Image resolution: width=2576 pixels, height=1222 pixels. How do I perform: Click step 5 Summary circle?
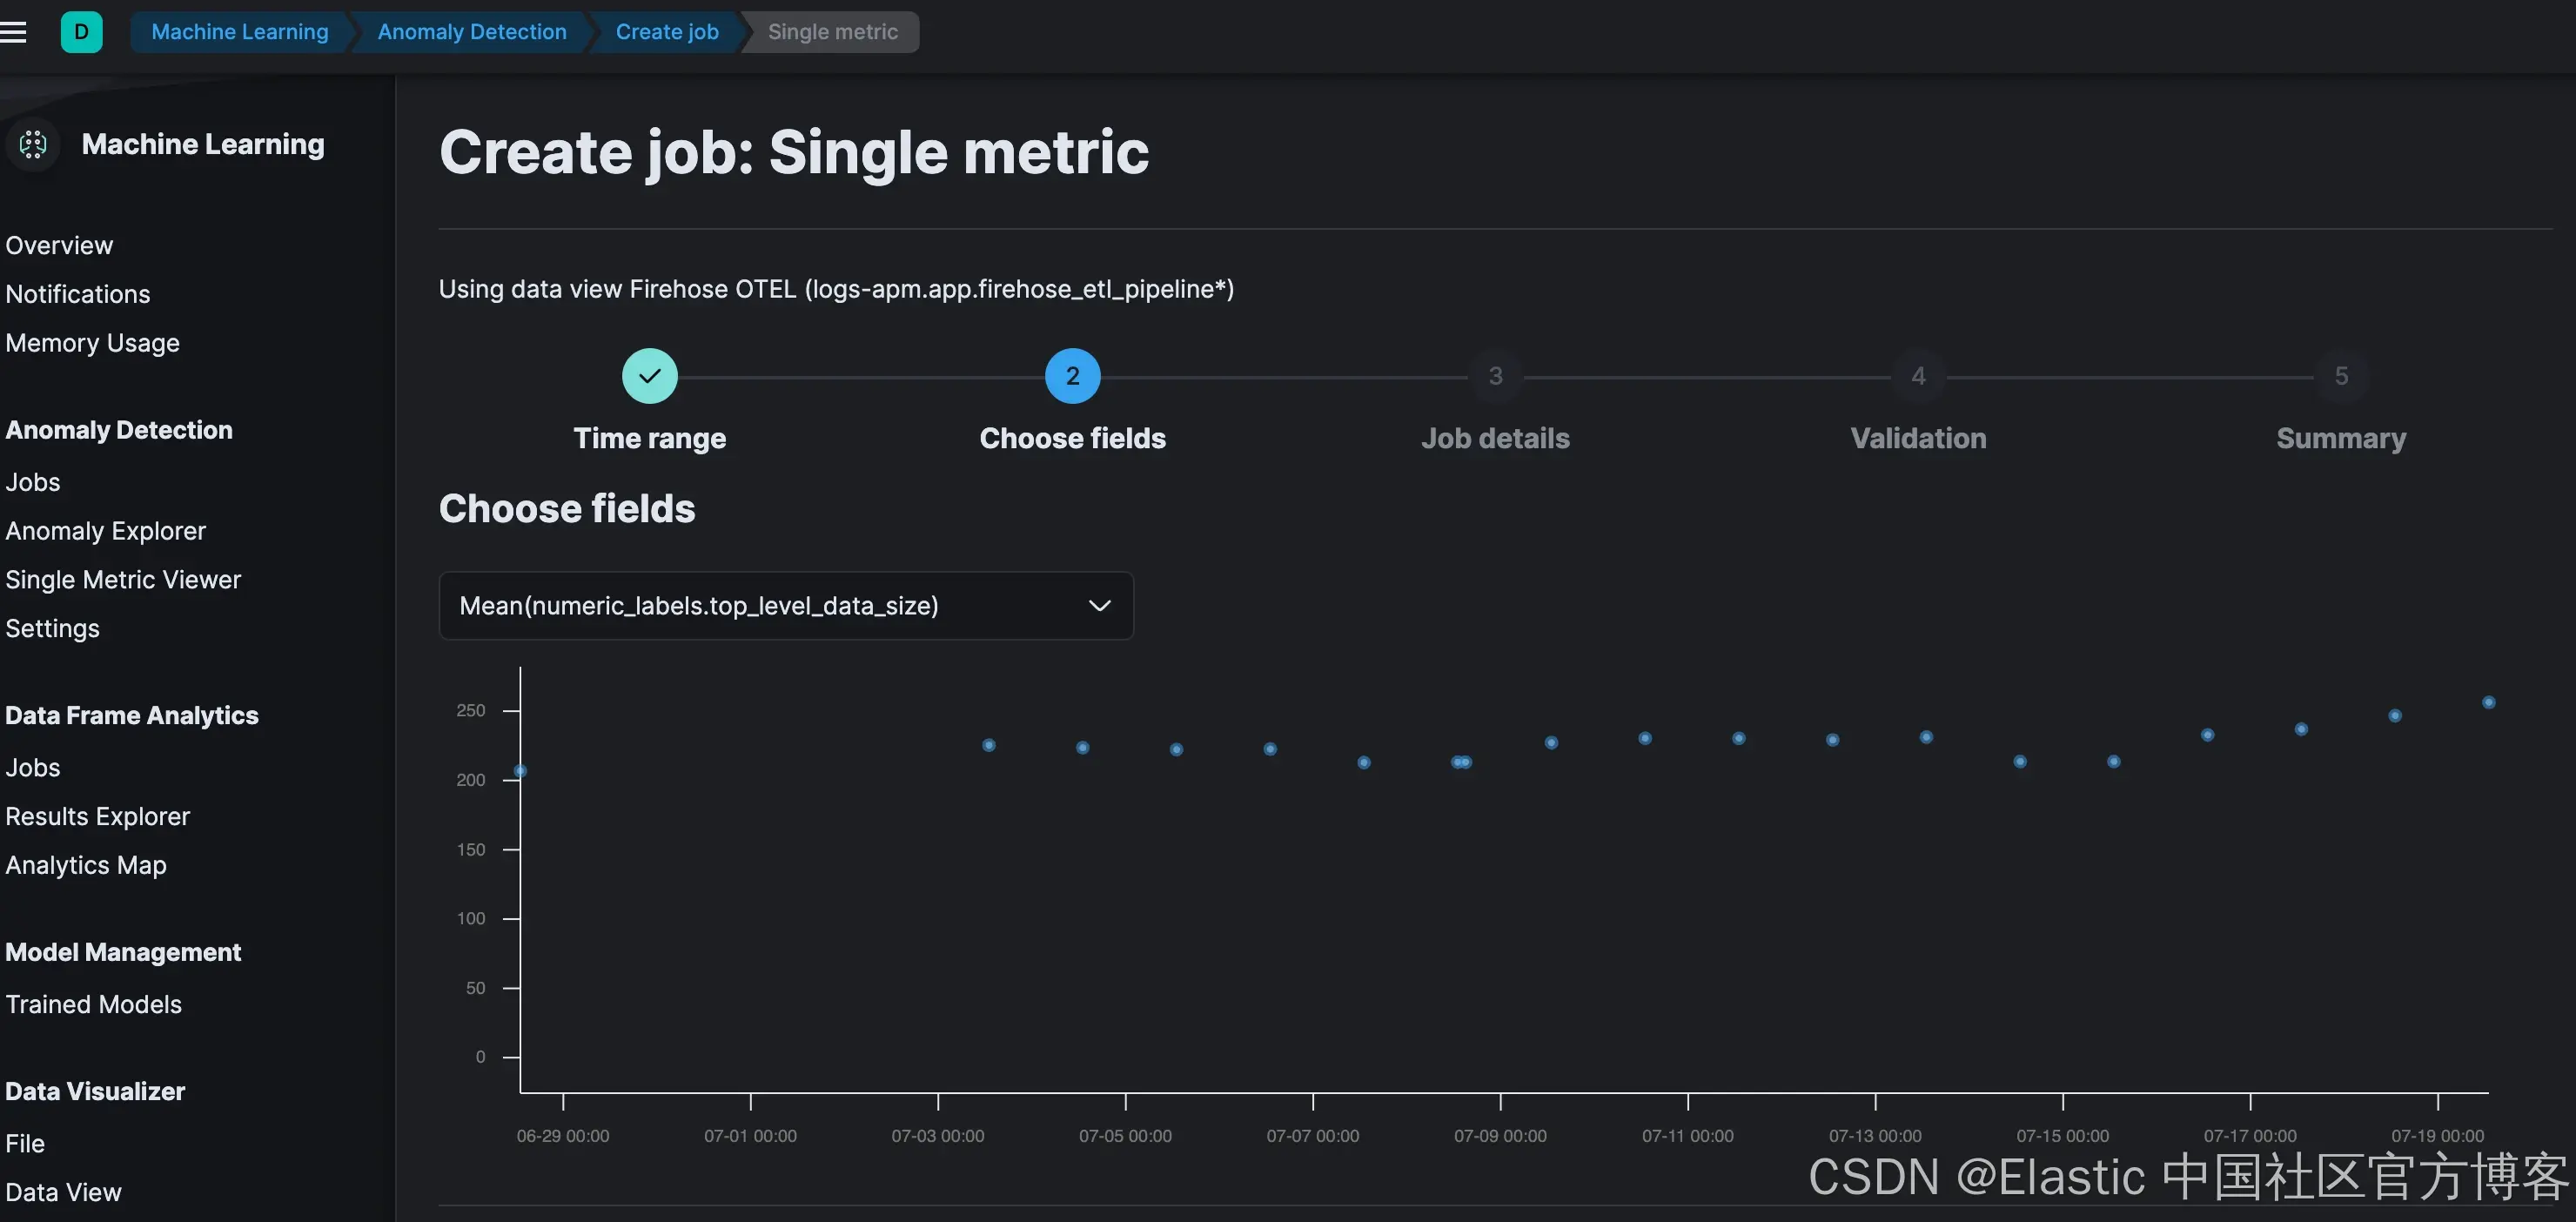tap(2340, 376)
